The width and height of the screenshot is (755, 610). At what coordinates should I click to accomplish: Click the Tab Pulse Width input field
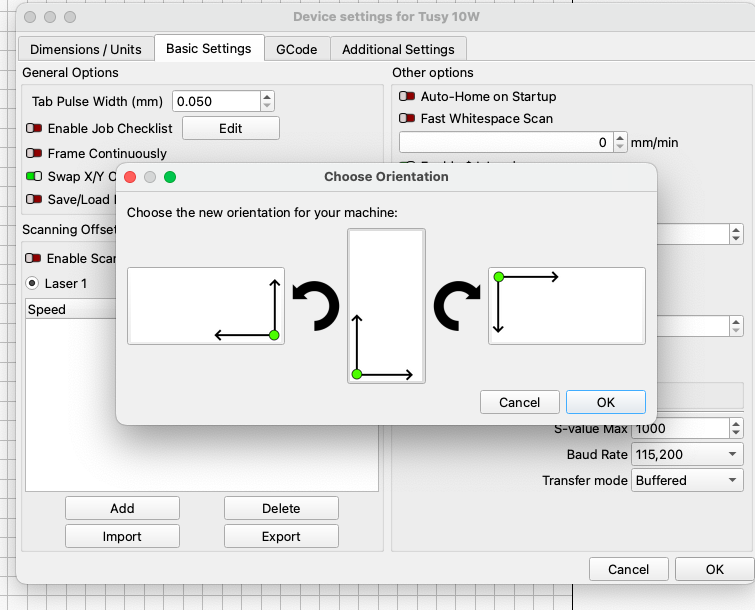click(215, 101)
